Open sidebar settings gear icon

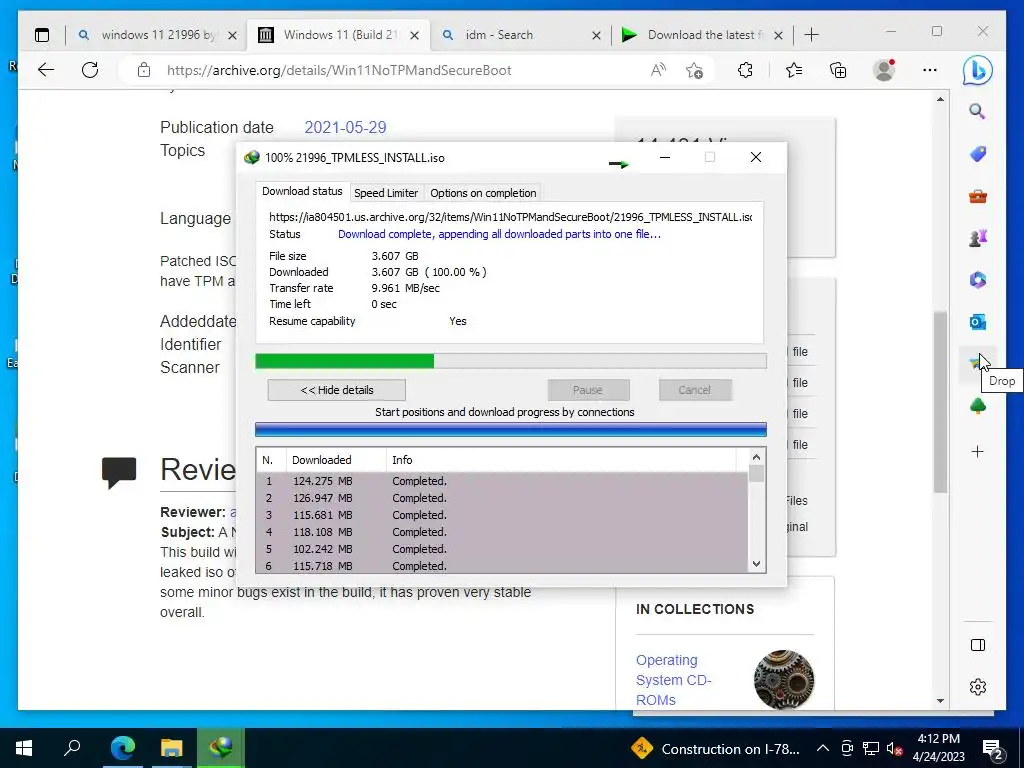pyautogui.click(x=978, y=687)
